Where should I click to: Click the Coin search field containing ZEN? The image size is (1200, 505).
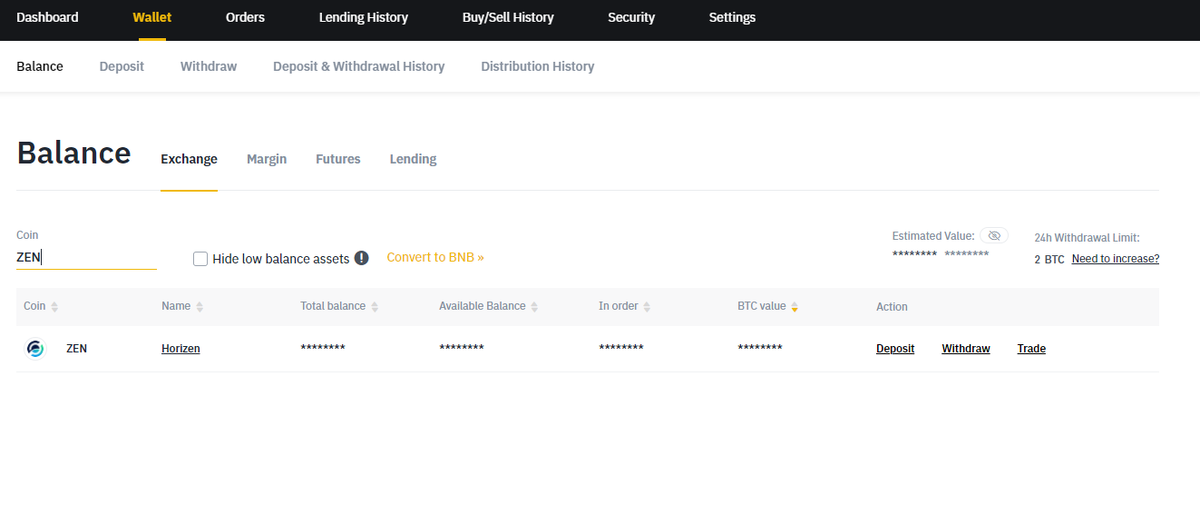(87, 258)
